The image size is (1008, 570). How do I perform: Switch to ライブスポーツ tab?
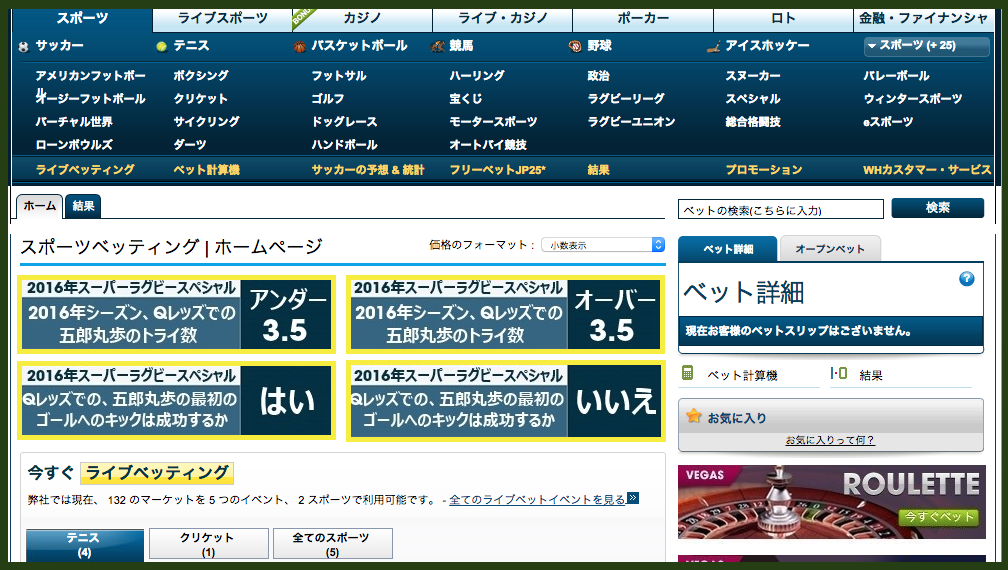222,19
